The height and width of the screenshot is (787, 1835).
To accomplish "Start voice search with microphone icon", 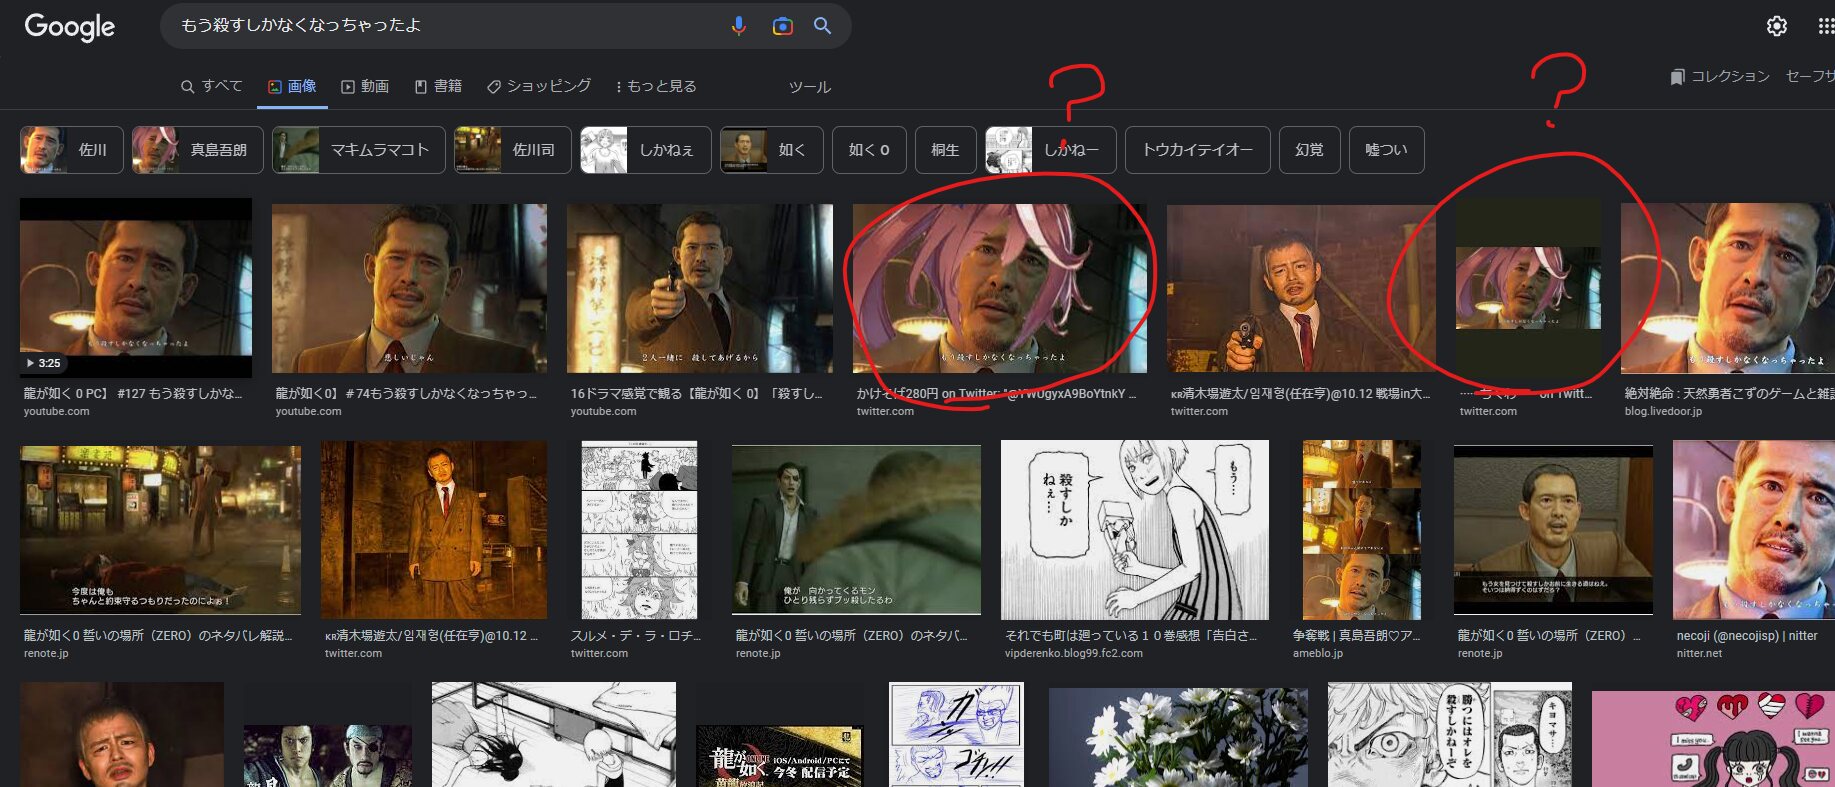I will (x=739, y=26).
